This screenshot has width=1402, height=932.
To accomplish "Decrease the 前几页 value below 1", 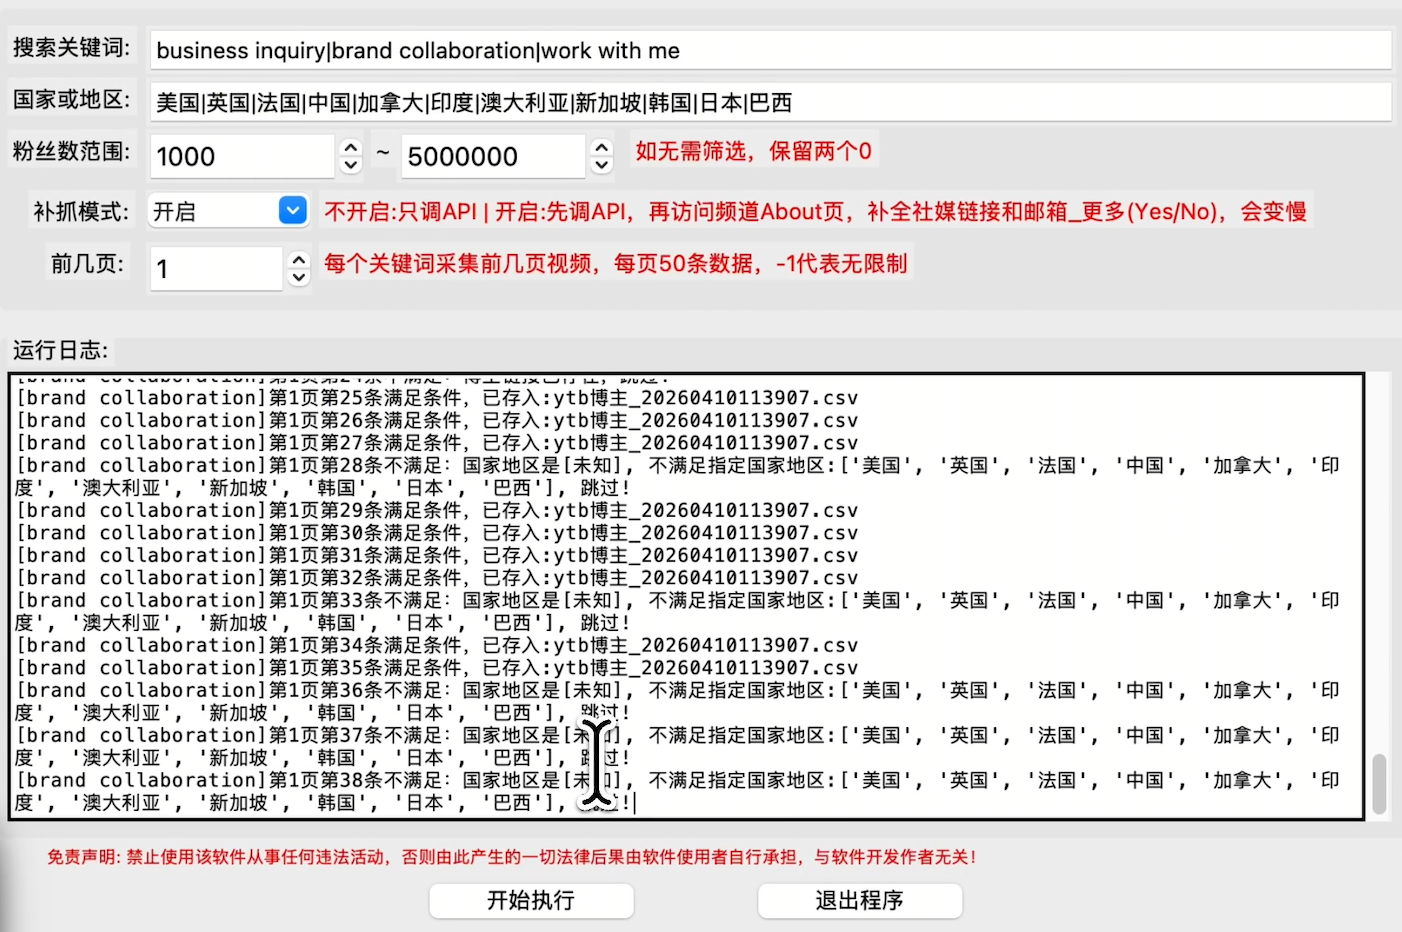I will click(297, 275).
